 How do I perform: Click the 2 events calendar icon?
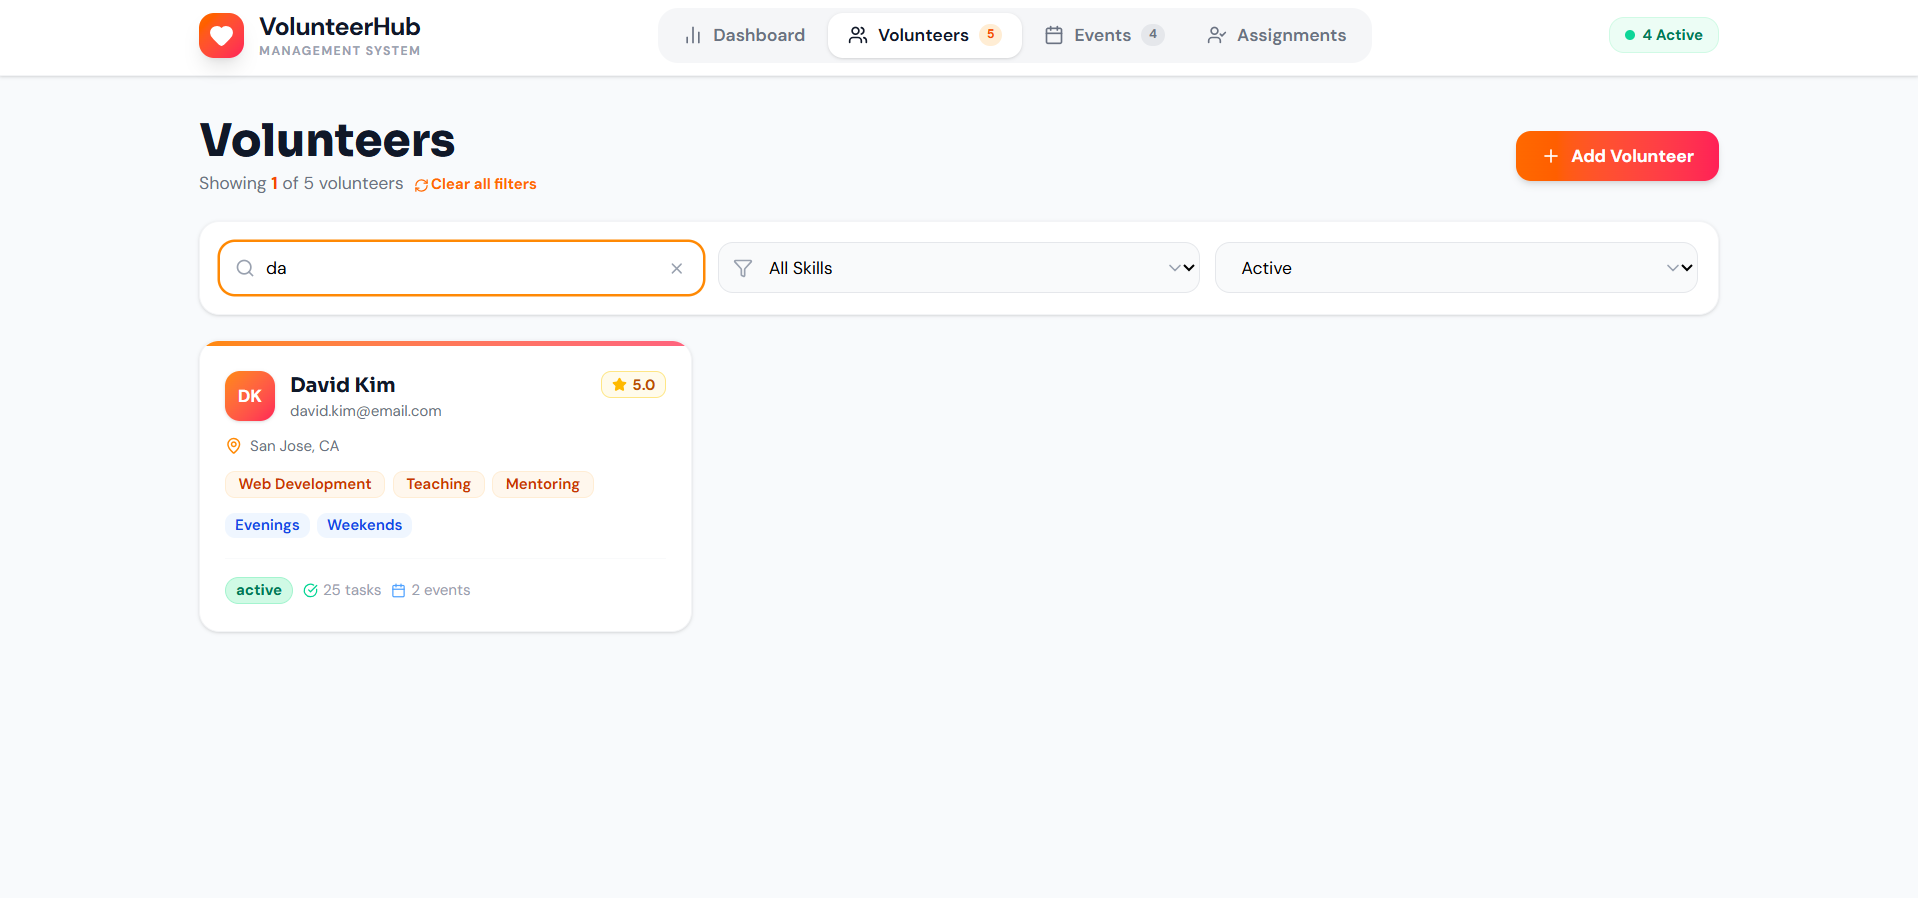[x=399, y=591]
